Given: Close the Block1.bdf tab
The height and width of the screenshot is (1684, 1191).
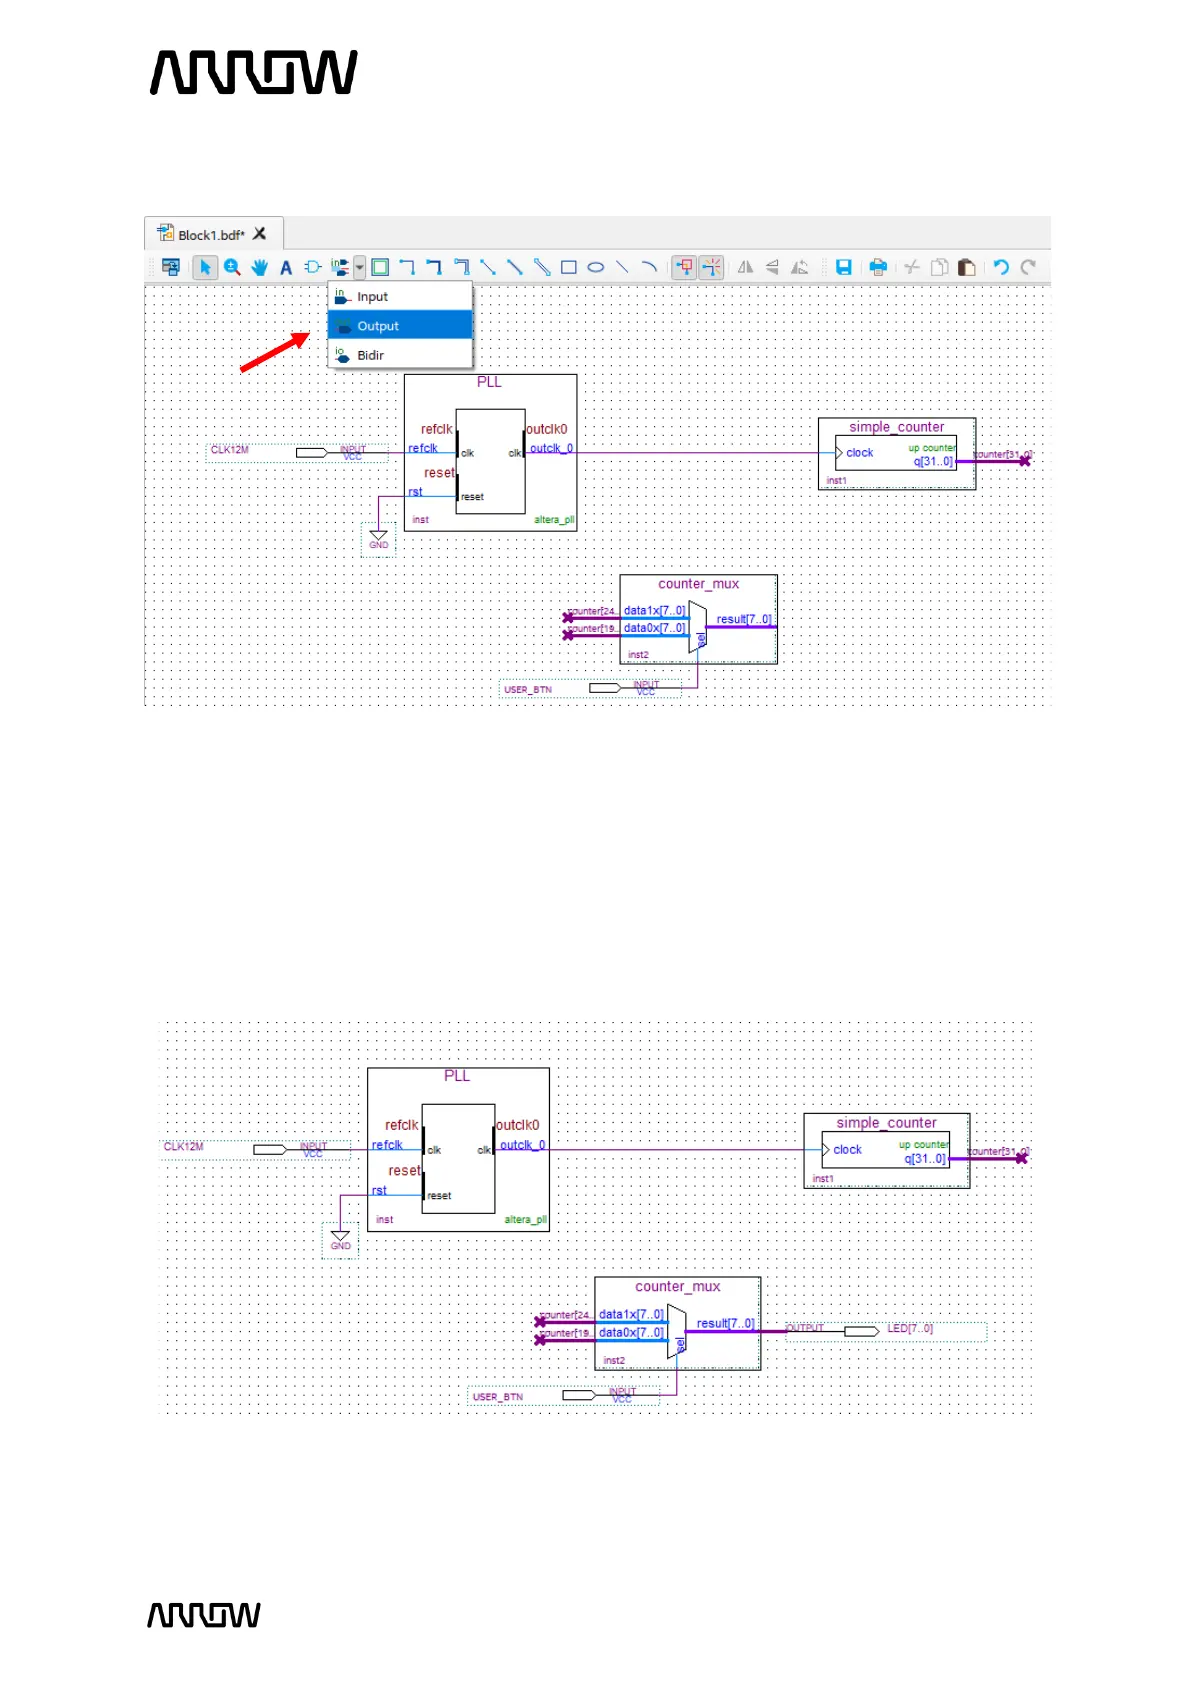Looking at the screenshot, I should 260,234.
